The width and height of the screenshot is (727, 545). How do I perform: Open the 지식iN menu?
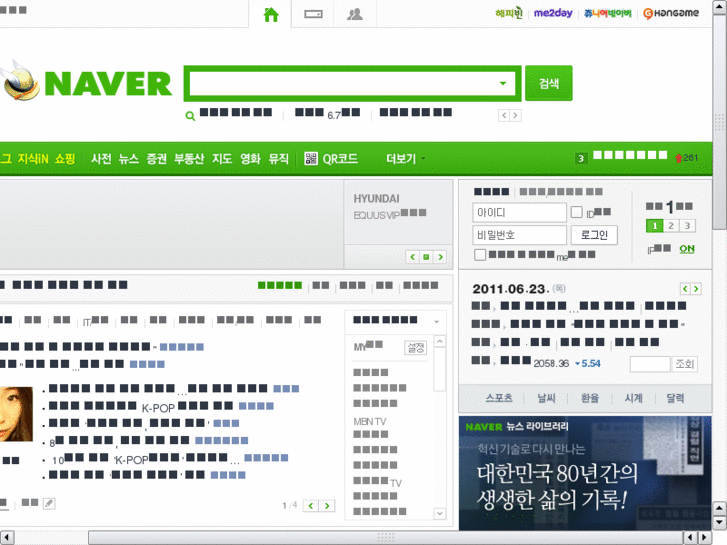tap(33, 159)
